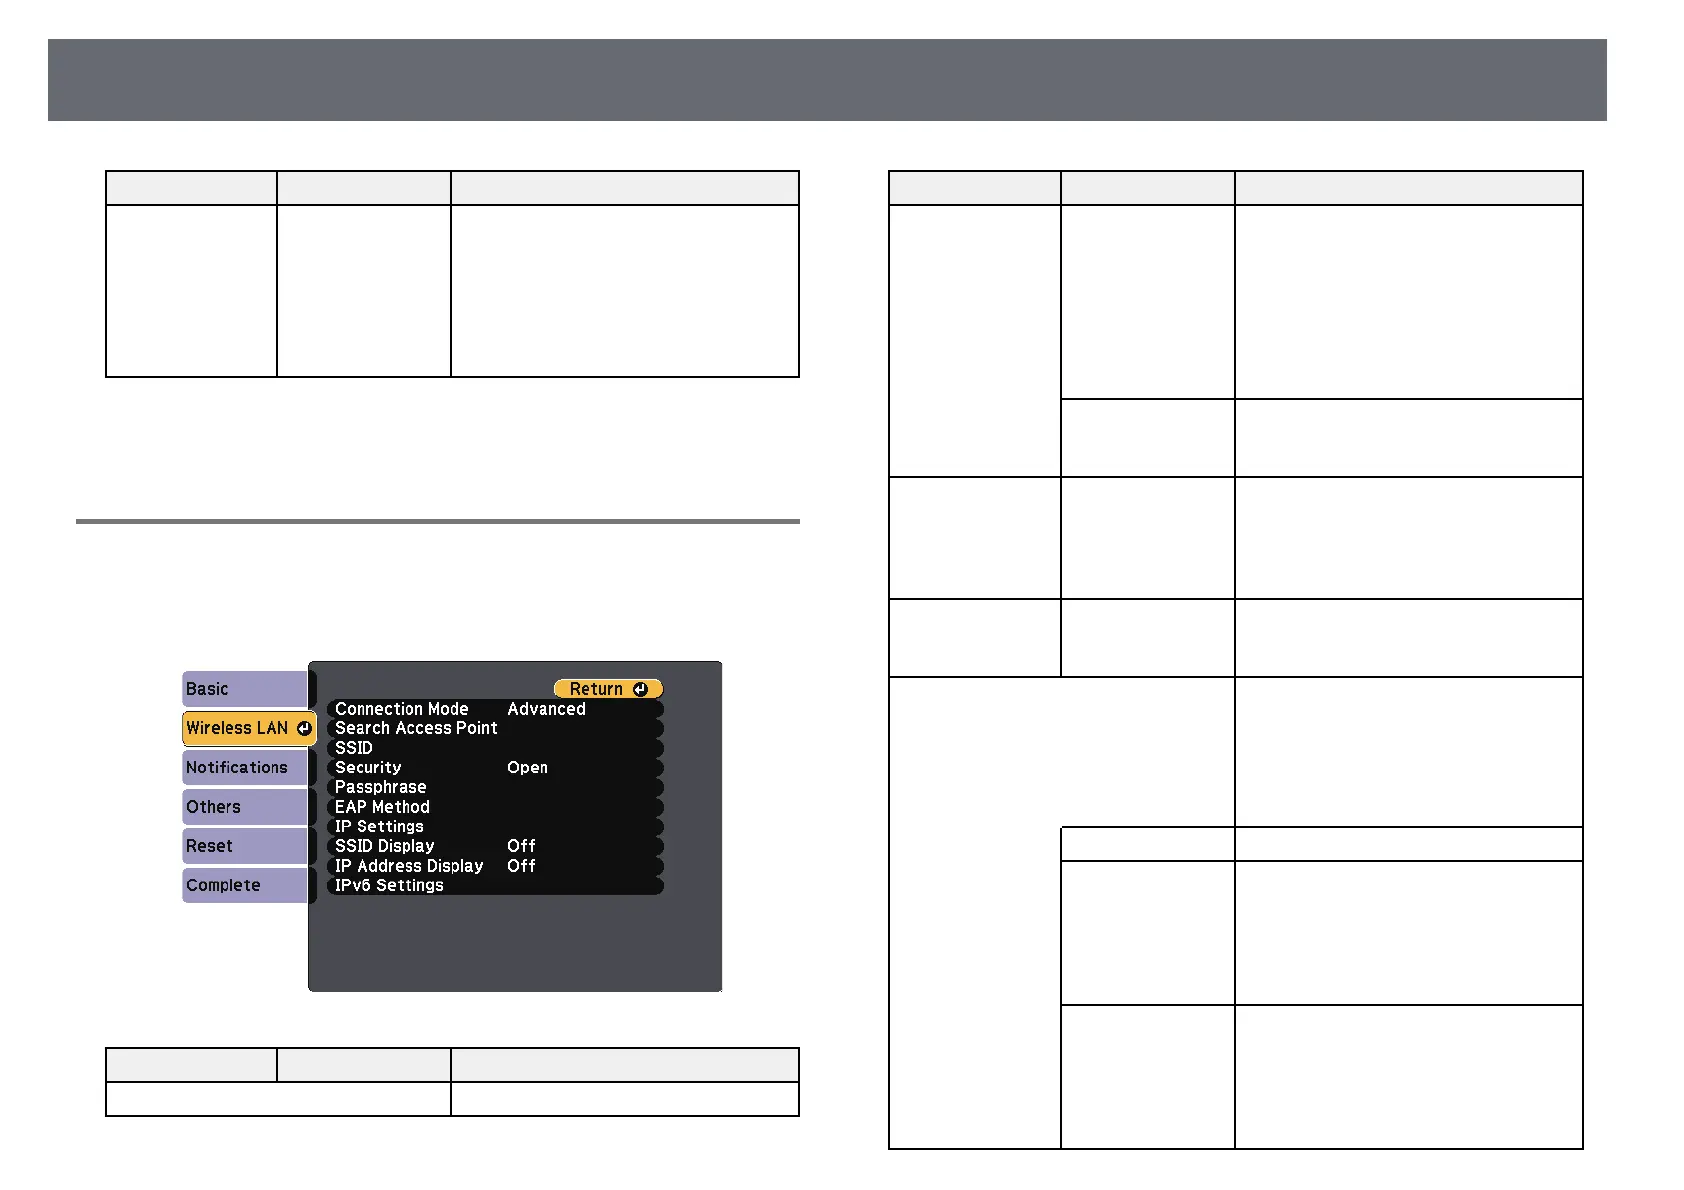Open the Reset menu tab
1684x1190 pixels.
[245, 846]
